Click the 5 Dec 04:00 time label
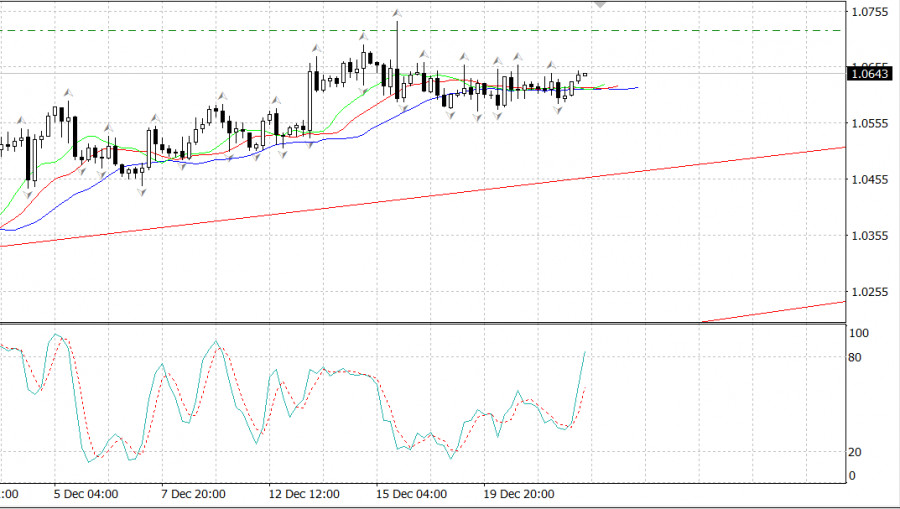 click(x=87, y=494)
